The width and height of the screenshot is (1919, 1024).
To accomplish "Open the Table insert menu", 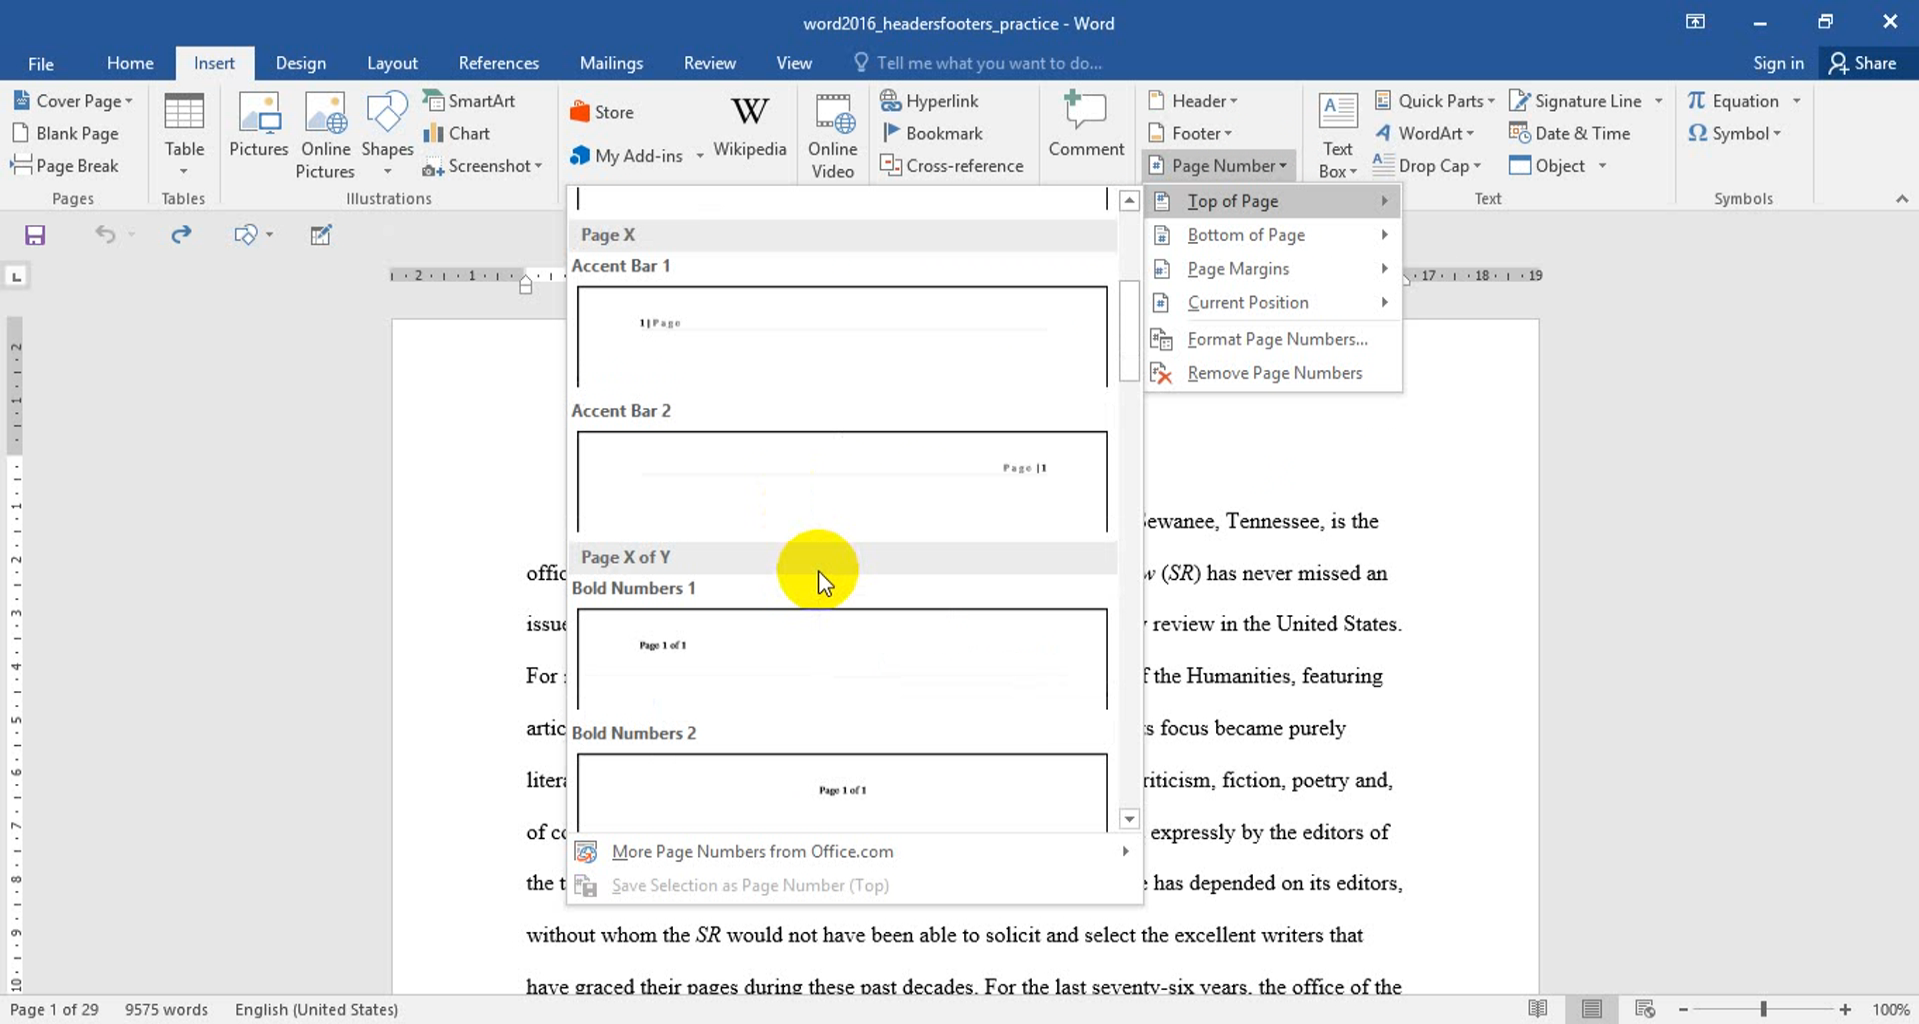I will 184,136.
